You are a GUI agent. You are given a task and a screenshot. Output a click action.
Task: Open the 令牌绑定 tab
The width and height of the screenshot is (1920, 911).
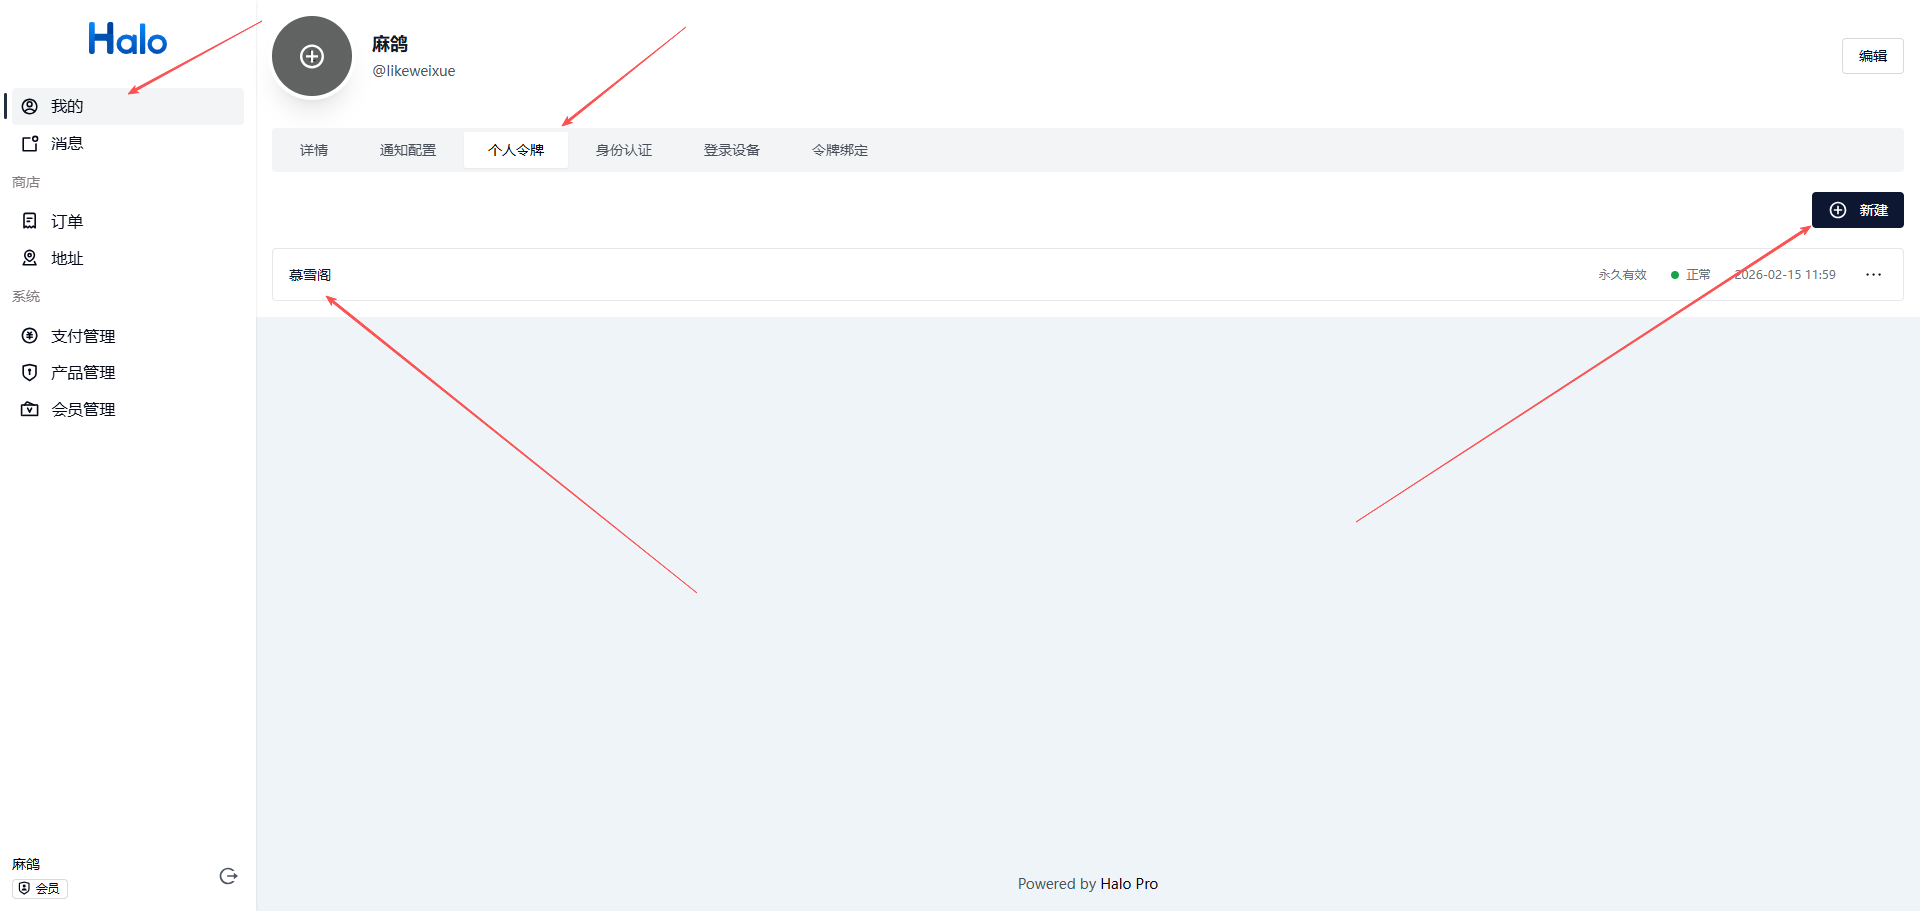[x=840, y=150]
